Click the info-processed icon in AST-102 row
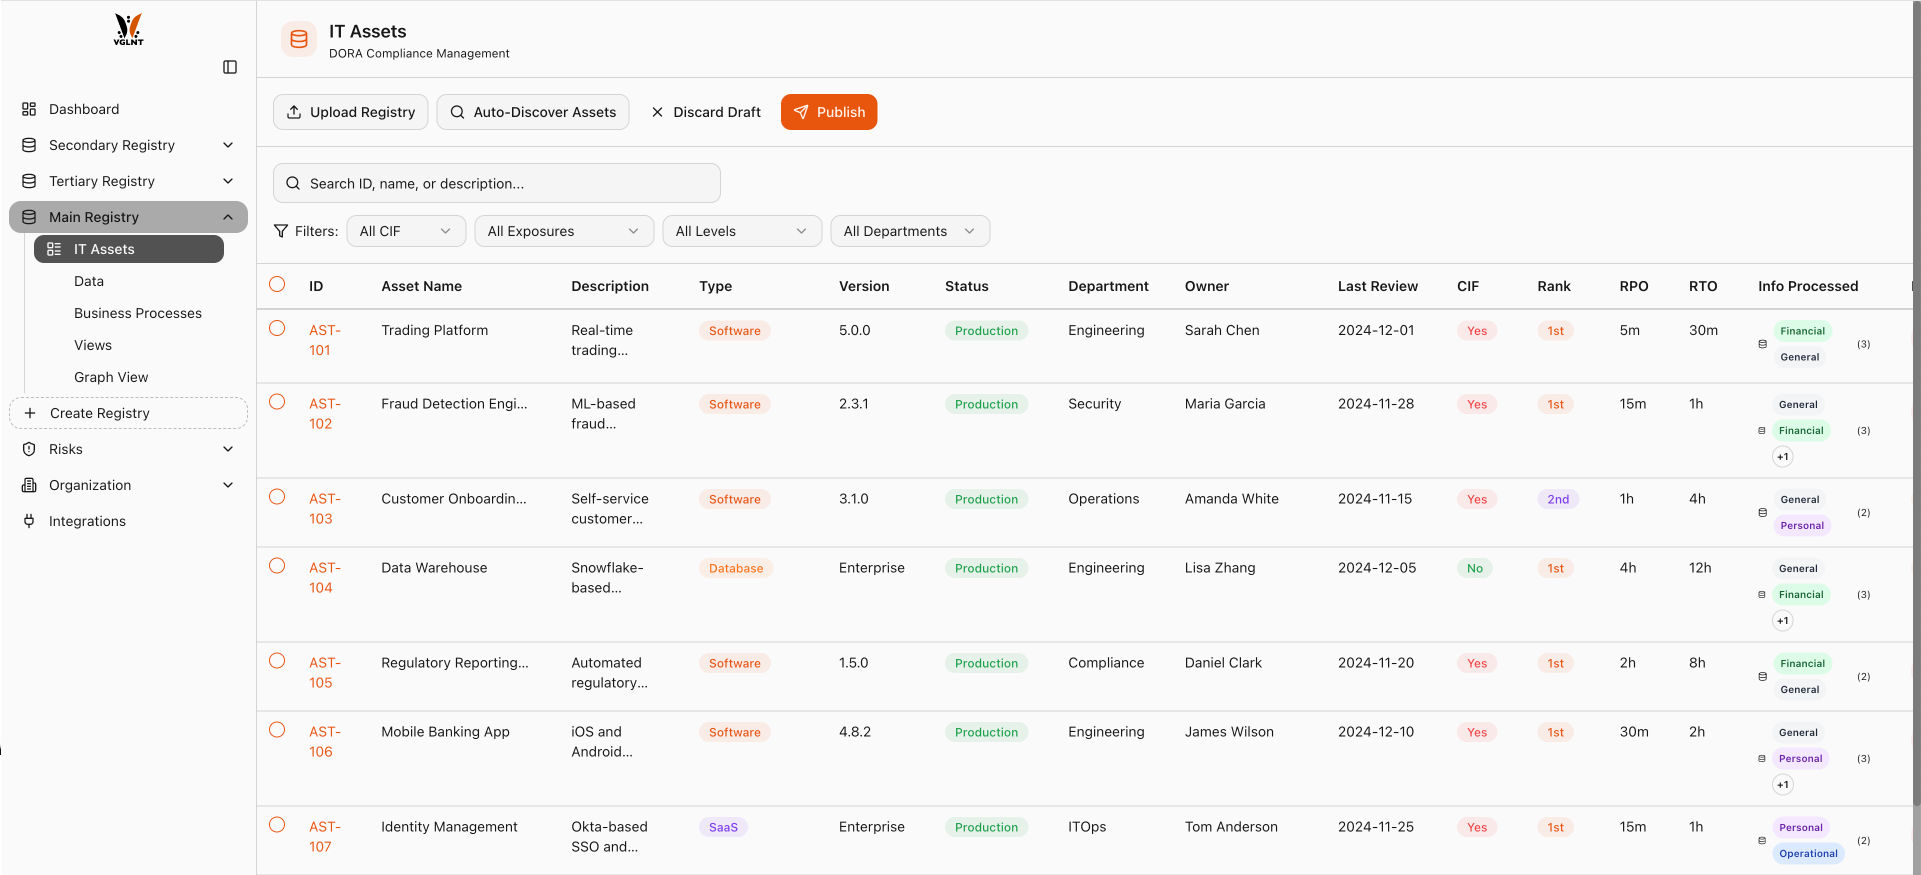 click(x=1762, y=431)
